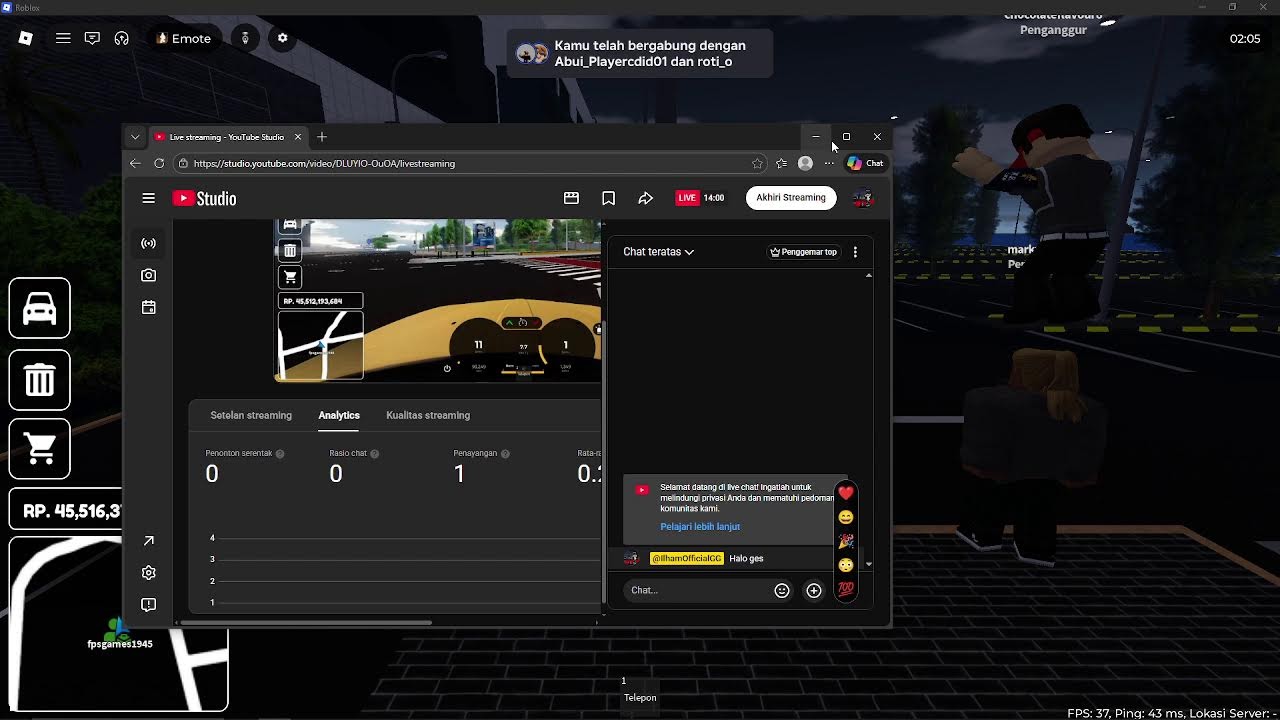Go back in the browser
The image size is (1280, 720).
pos(135,163)
